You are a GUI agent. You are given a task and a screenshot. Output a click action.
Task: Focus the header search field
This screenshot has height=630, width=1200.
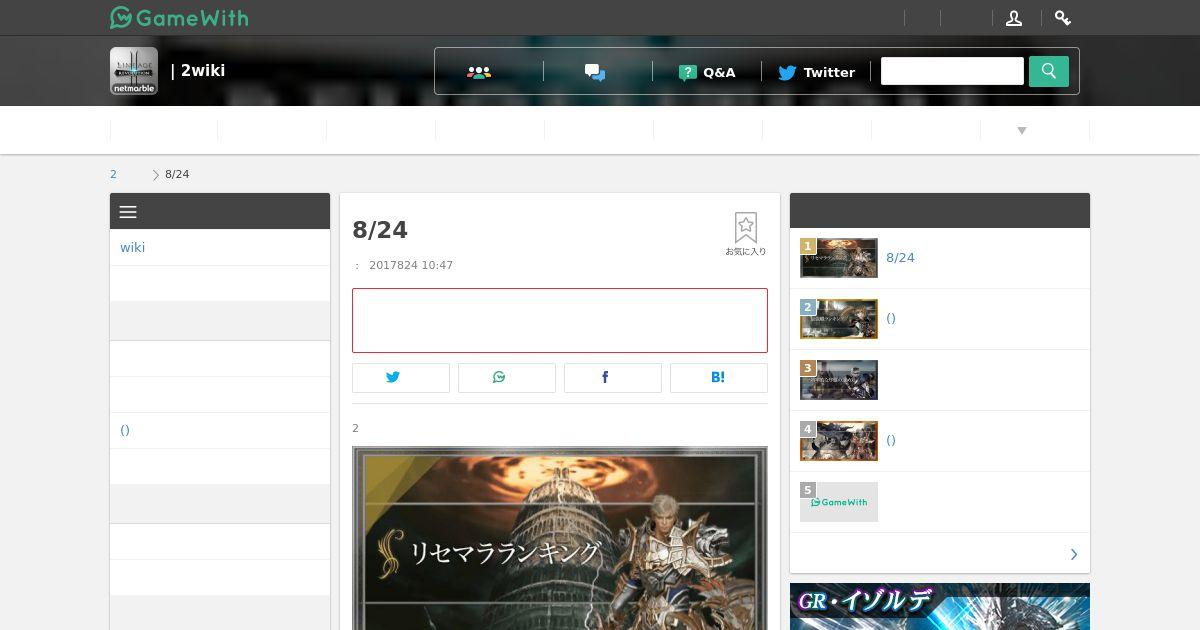click(x=952, y=71)
